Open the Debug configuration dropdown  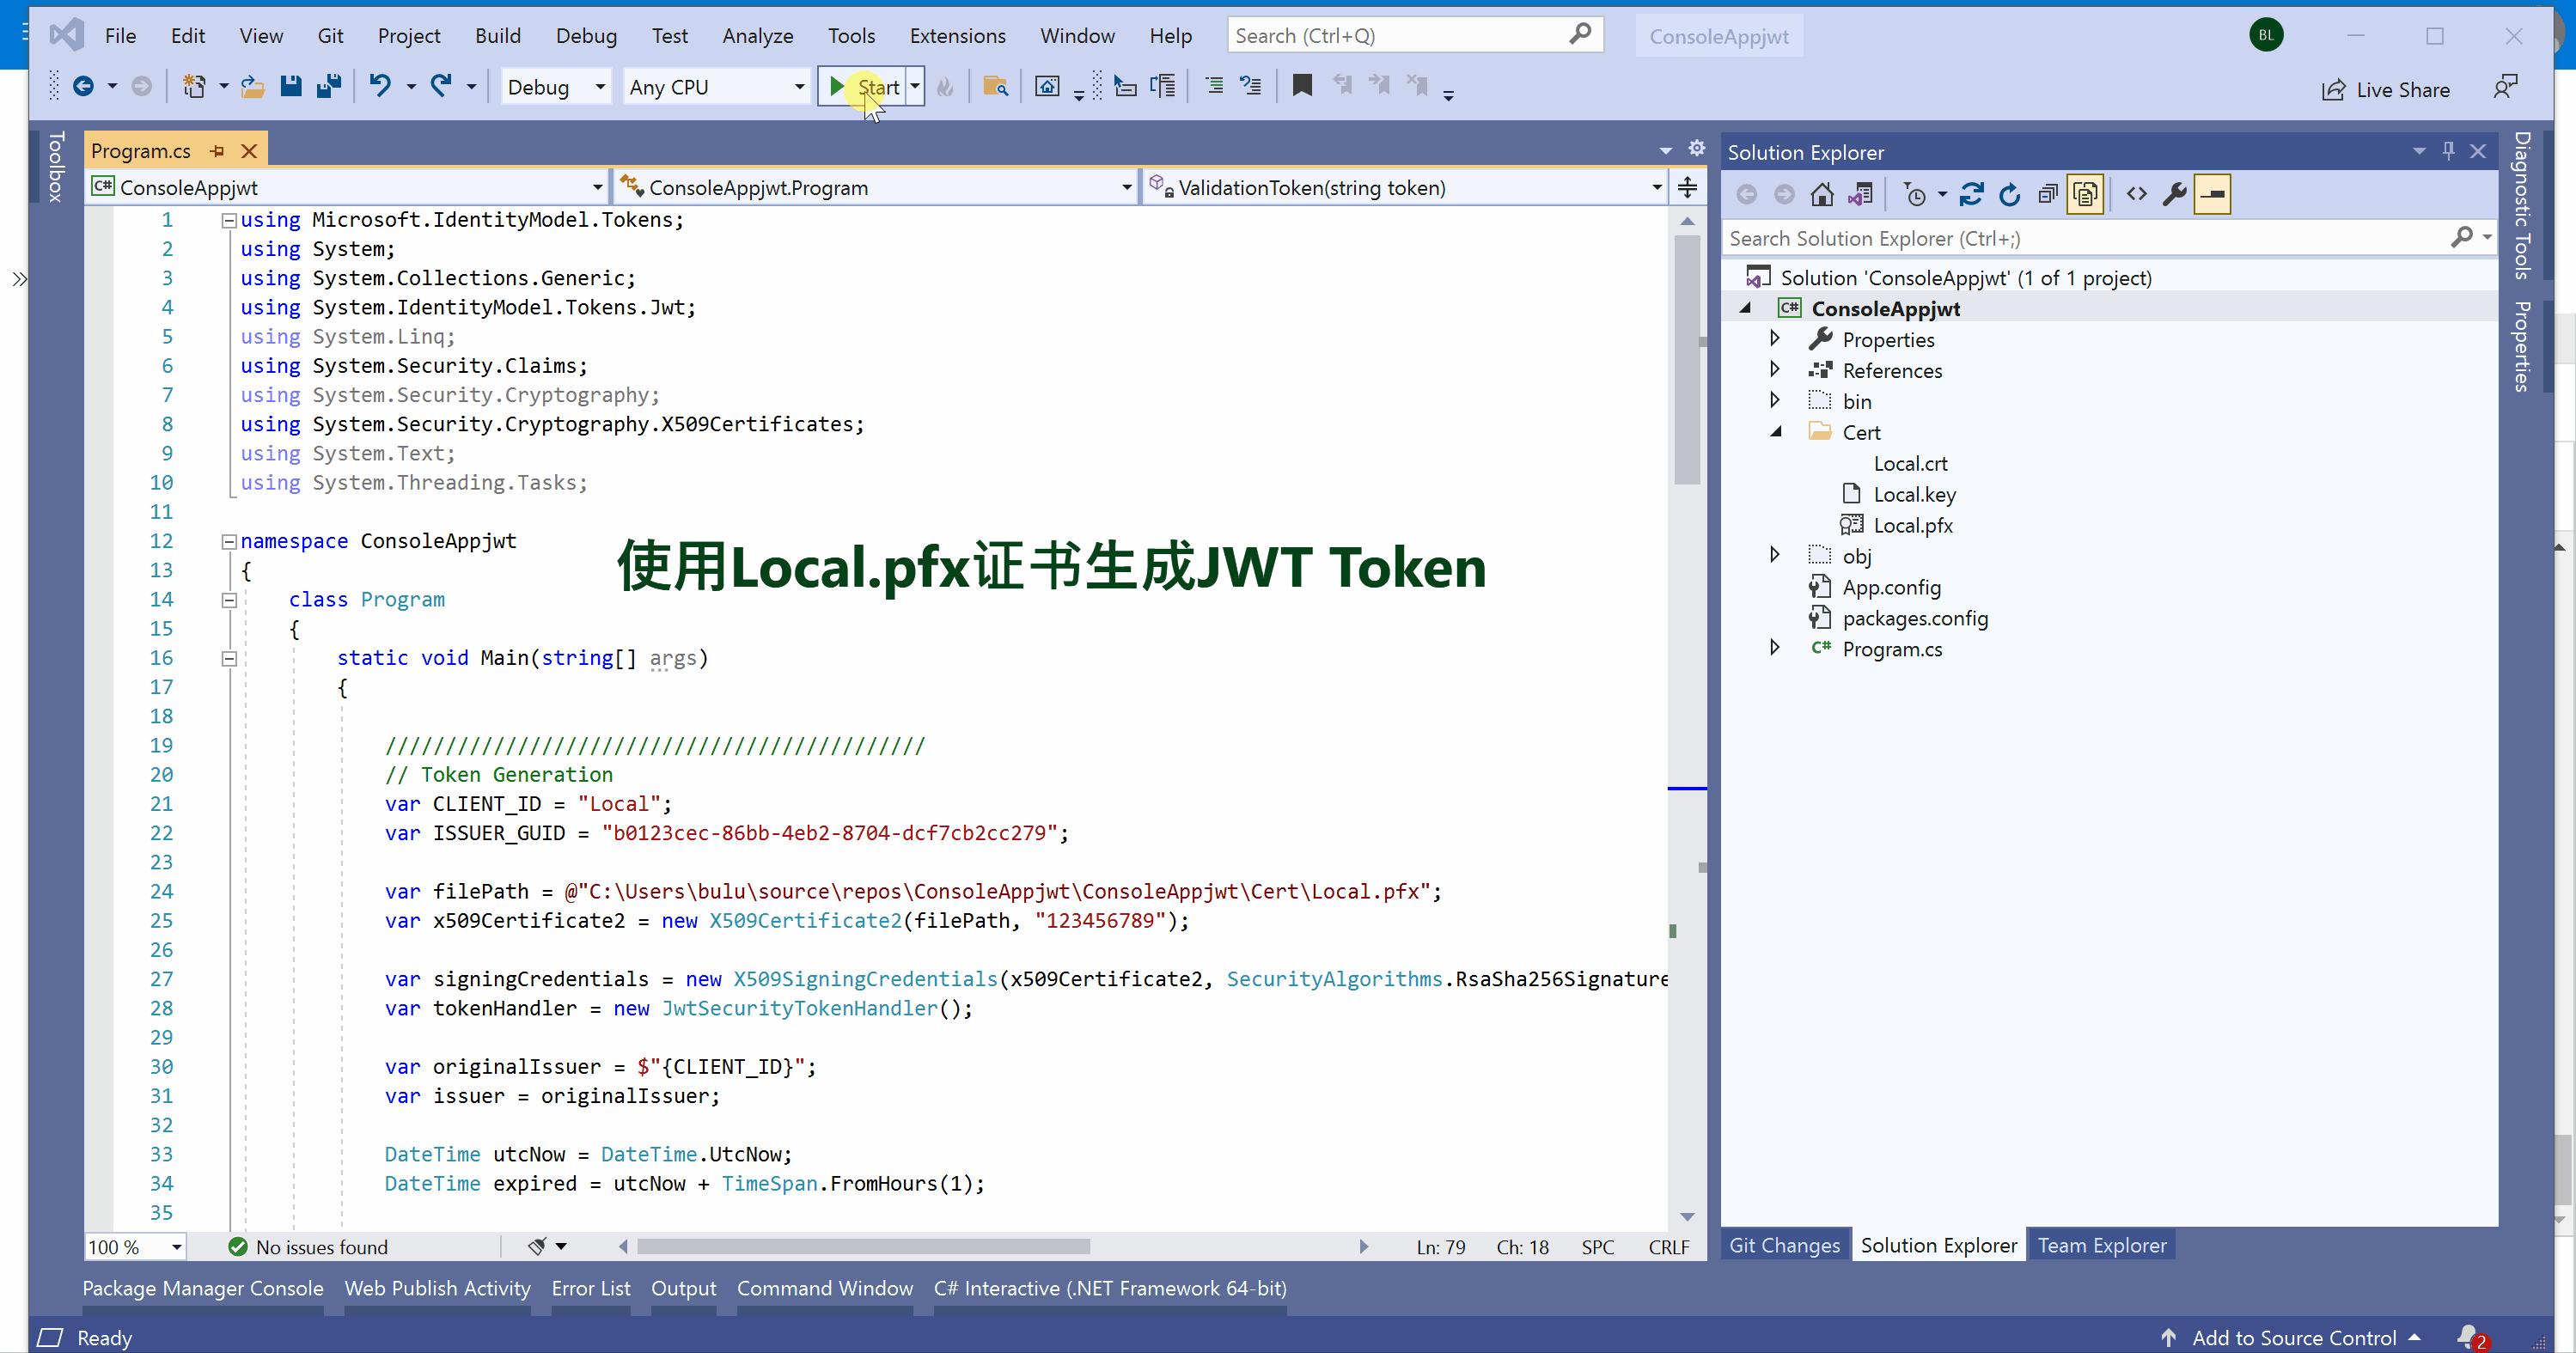[x=556, y=87]
